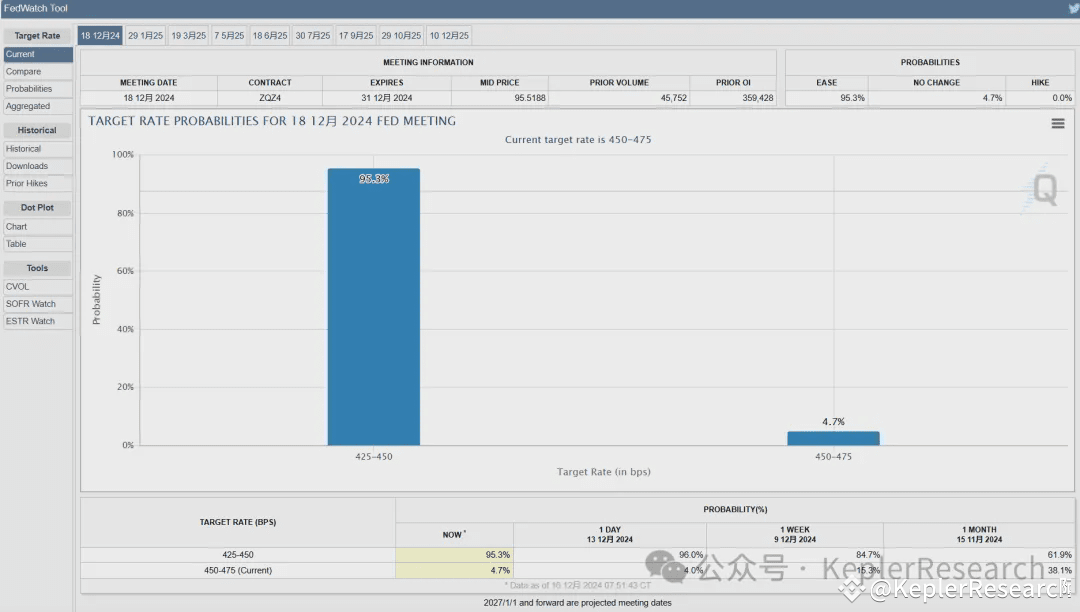Click the NOW 4.7% probability cell
Image resolution: width=1080 pixels, height=612 pixels.
pyautogui.click(x=455, y=571)
